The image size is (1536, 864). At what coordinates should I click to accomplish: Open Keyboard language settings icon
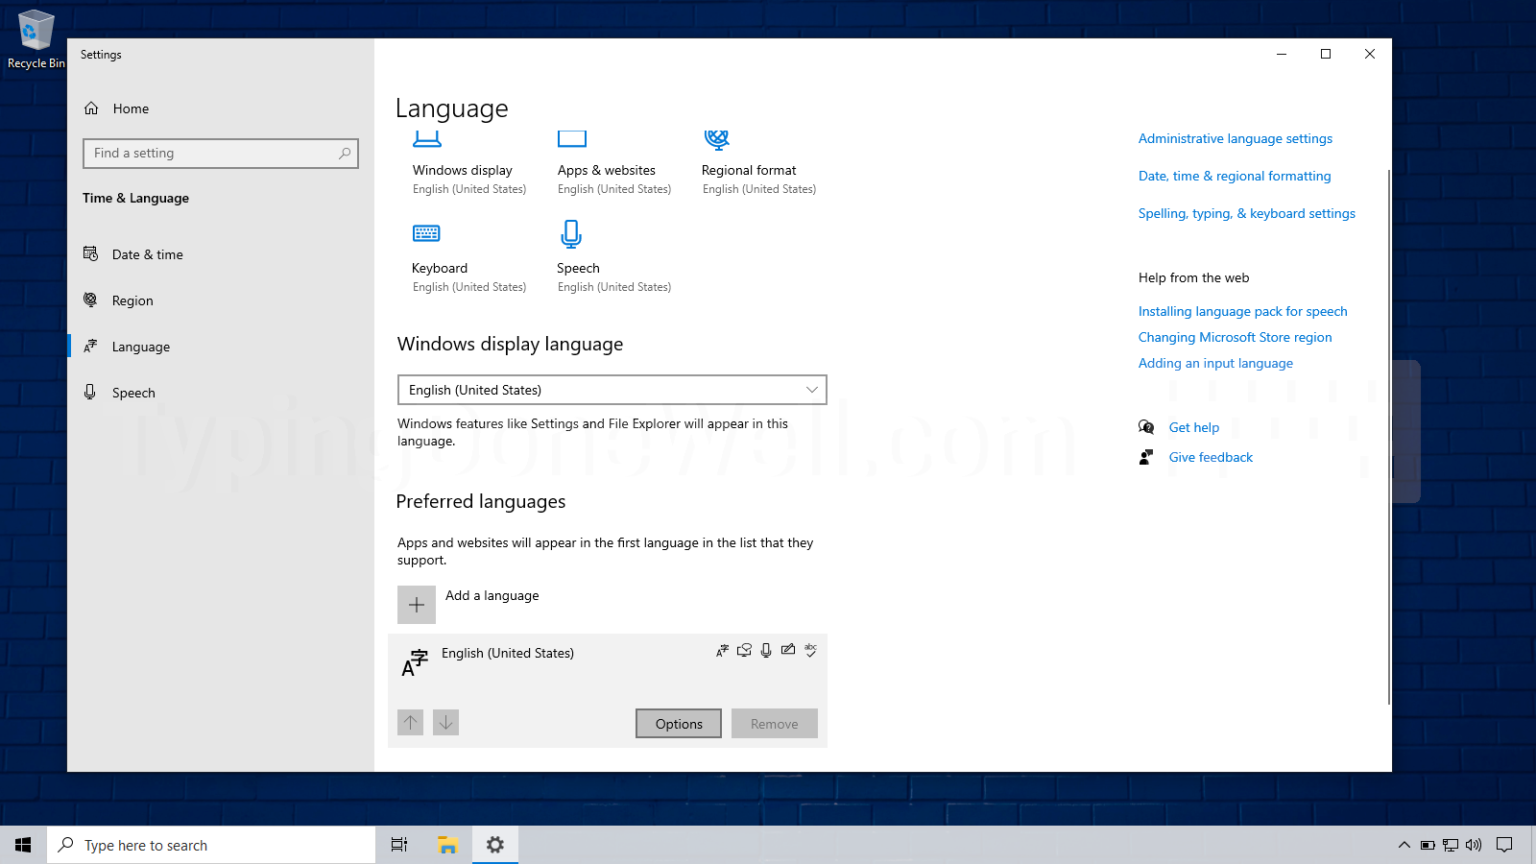(x=427, y=233)
